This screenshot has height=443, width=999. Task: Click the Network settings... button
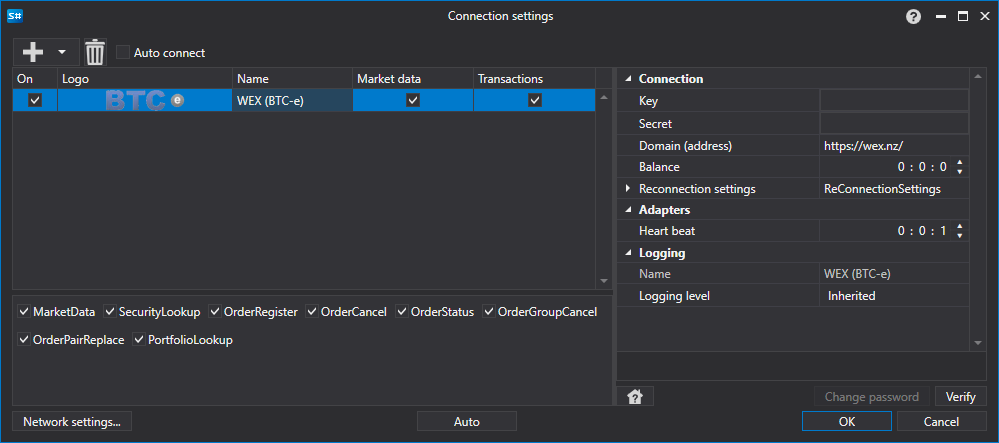tap(72, 421)
